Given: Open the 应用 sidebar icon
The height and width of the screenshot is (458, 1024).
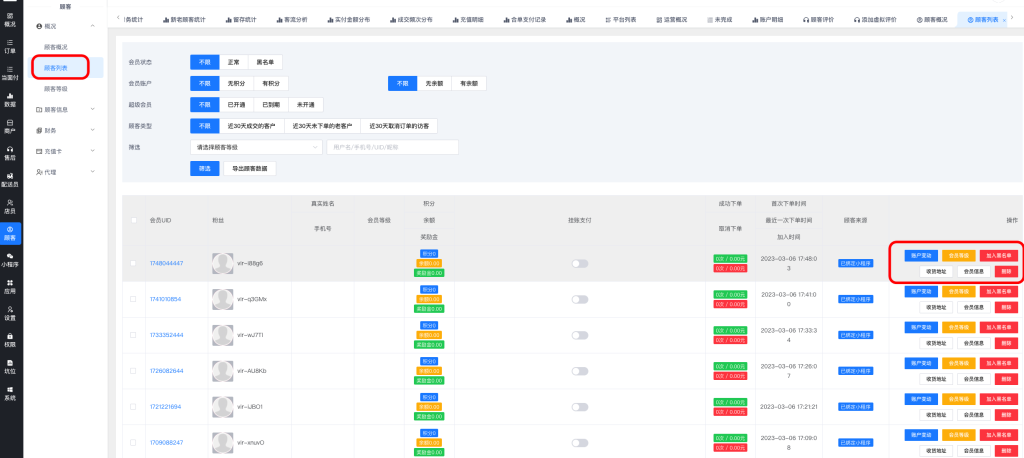Looking at the screenshot, I should (x=10, y=287).
